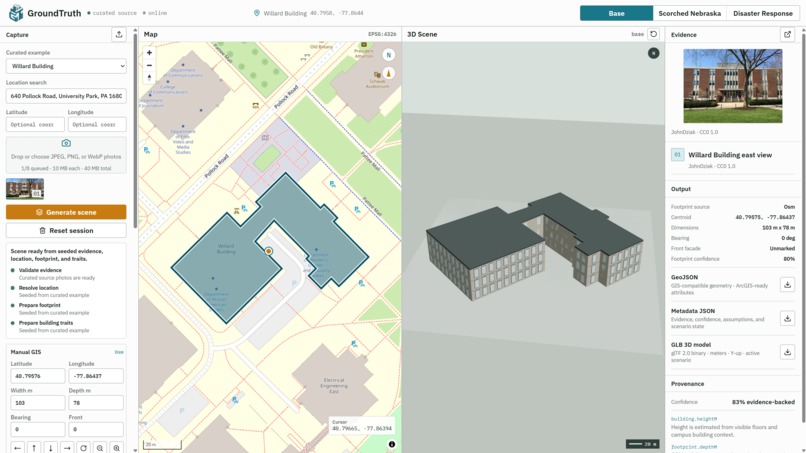The height and width of the screenshot is (453, 806).
Task: Click the footprint.depthM provenance link
Action: [x=693, y=447]
